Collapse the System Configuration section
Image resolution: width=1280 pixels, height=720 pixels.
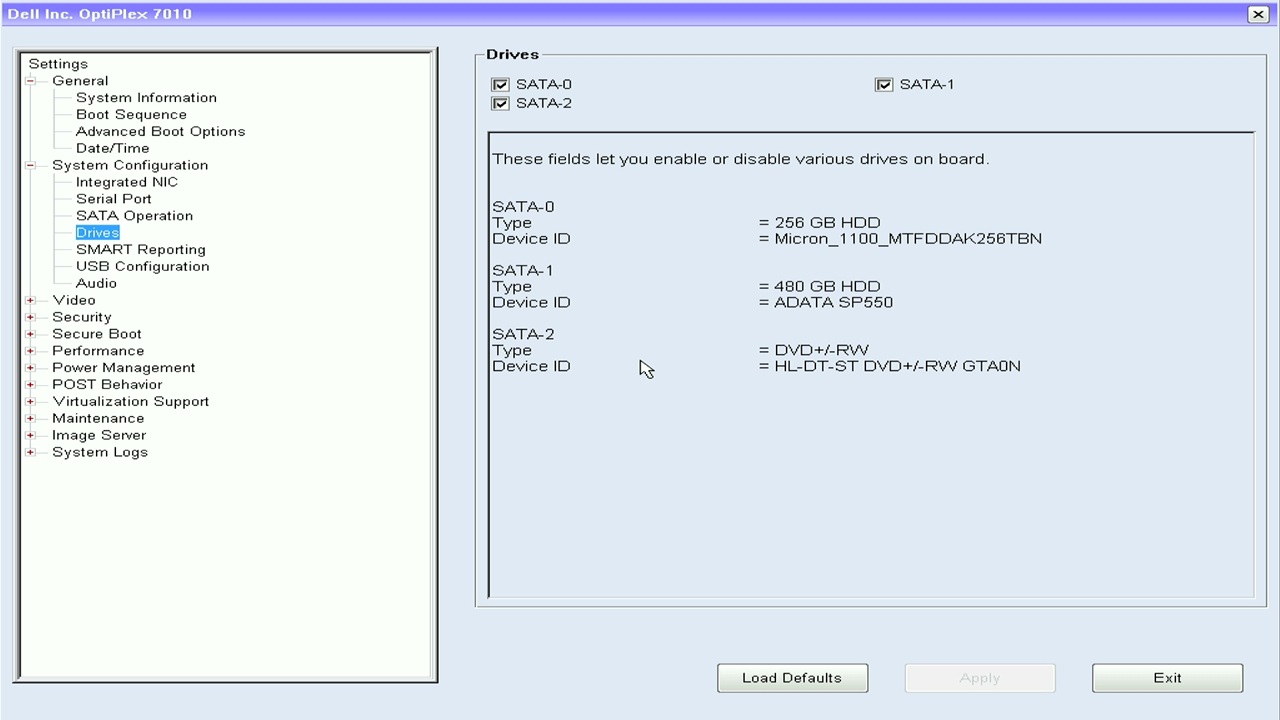(x=30, y=165)
